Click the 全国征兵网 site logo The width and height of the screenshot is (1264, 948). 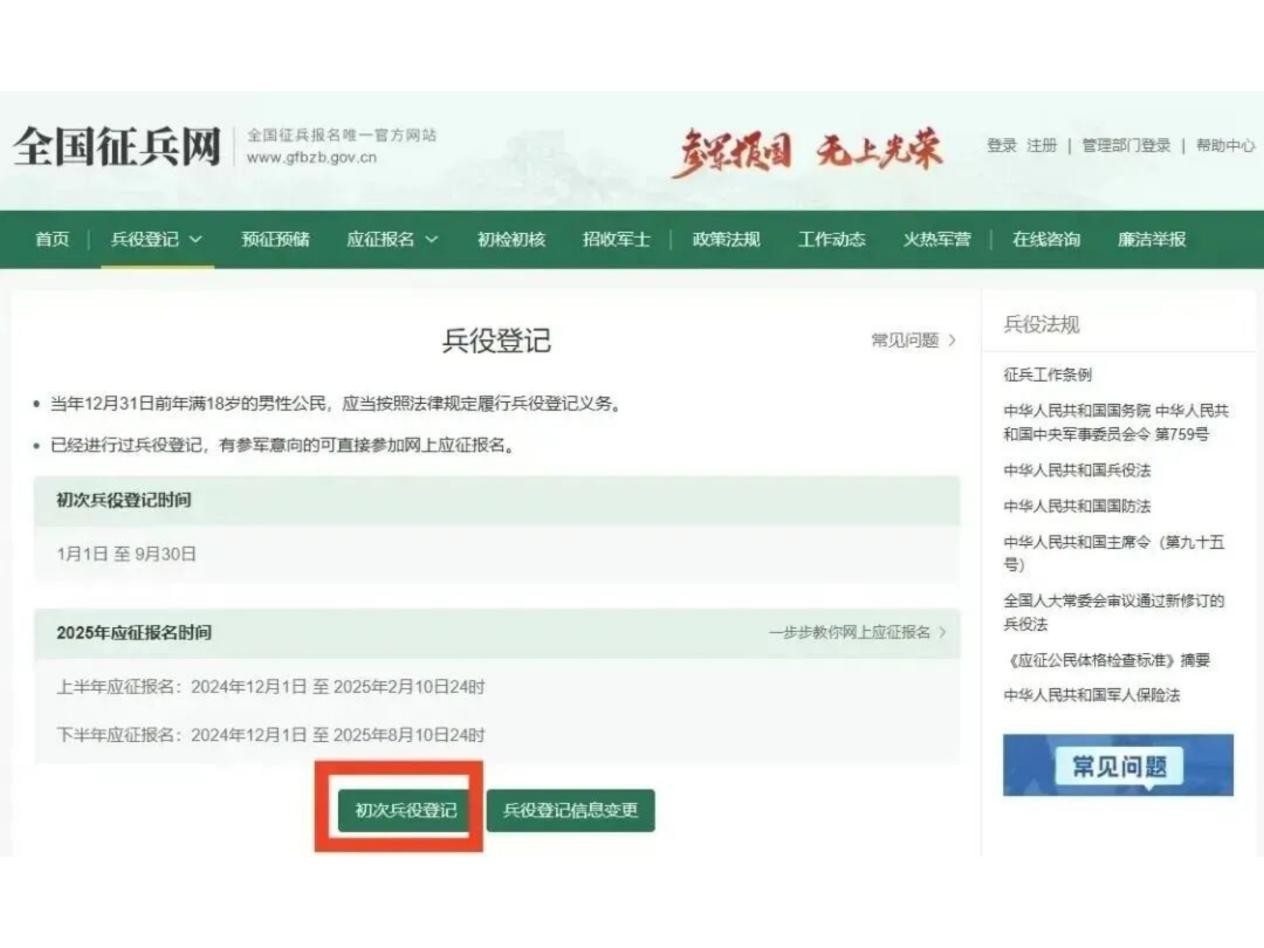point(116,147)
